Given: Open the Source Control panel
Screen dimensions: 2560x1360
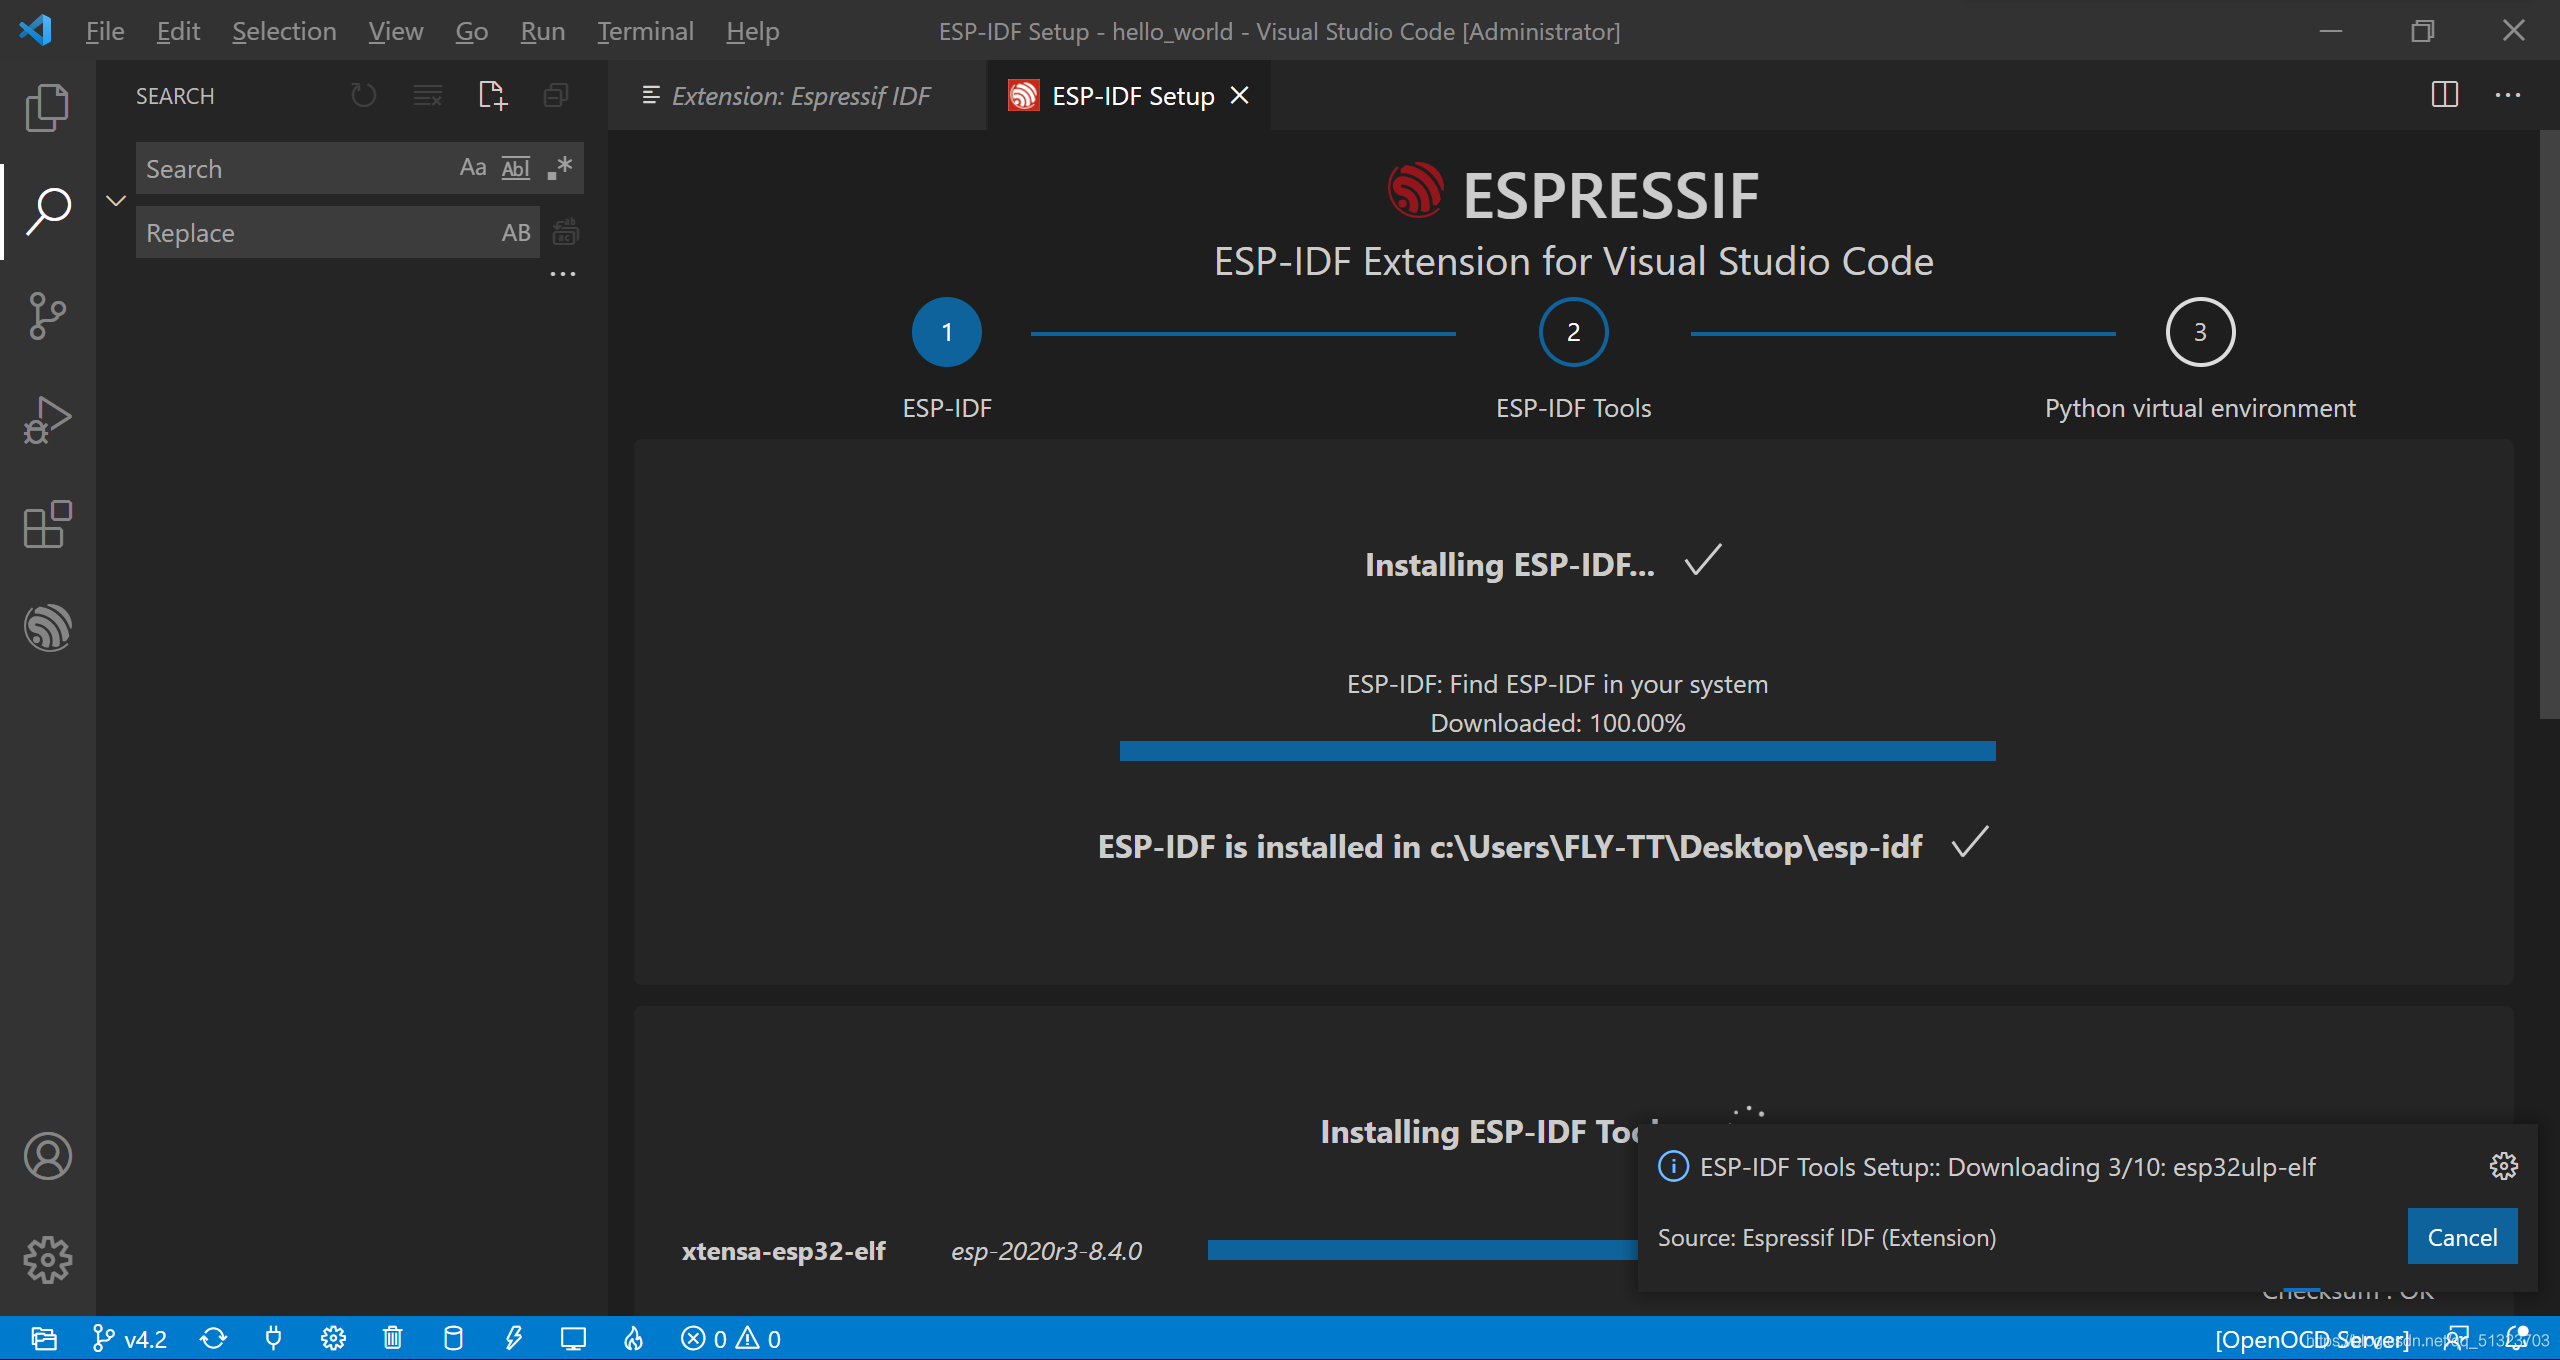Looking at the screenshot, I should pos(46,315).
